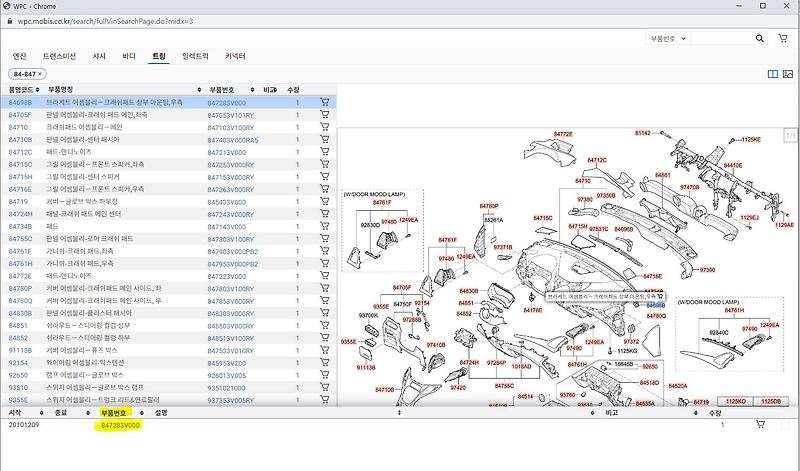Screen dimensions: 800x471
Task: Remove the 84-847 filter chip
Action: pos(40,74)
